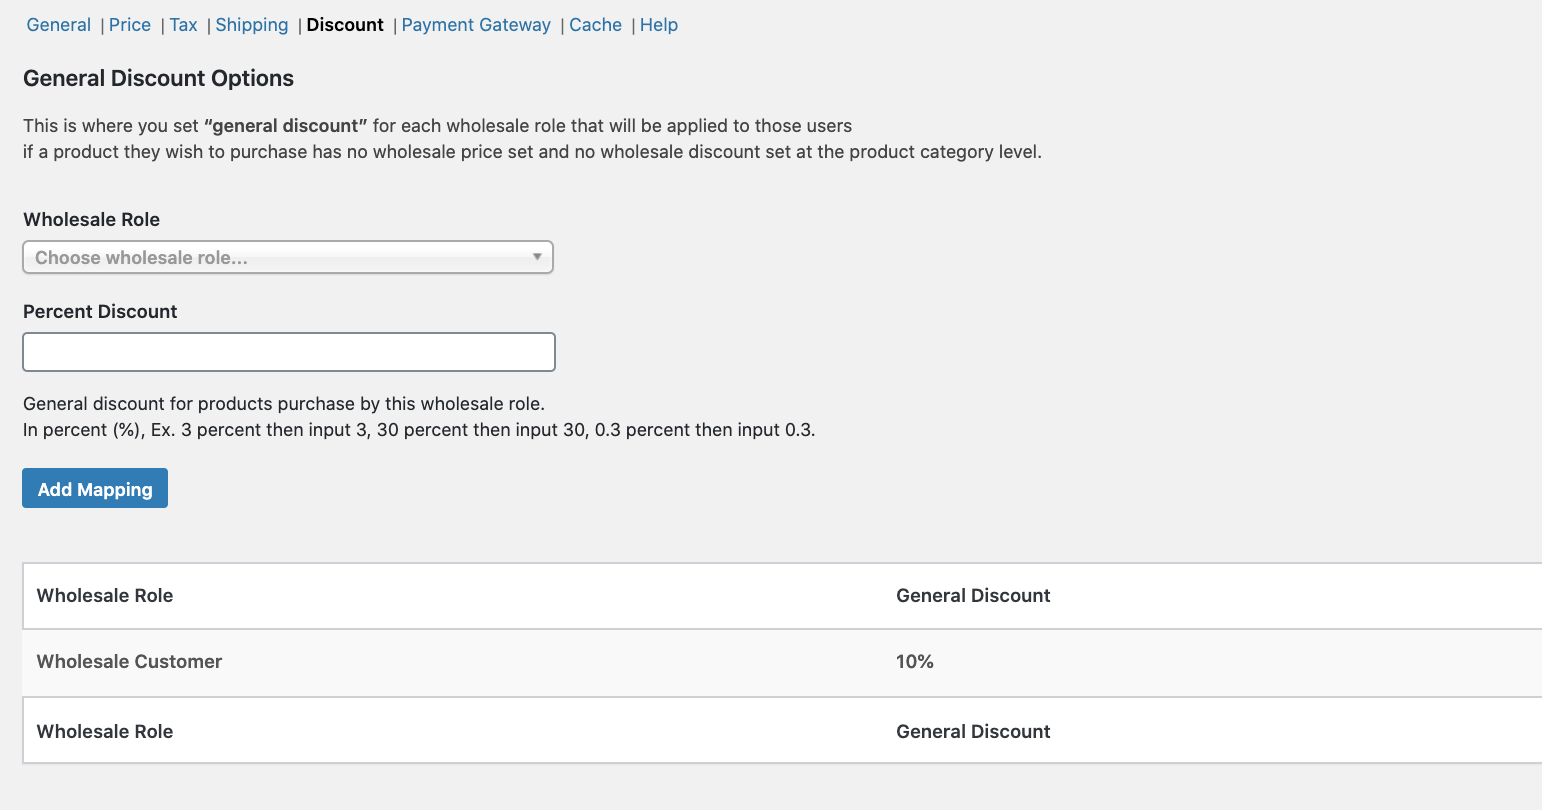
Task: Switch to the Price tab
Action: 130,25
